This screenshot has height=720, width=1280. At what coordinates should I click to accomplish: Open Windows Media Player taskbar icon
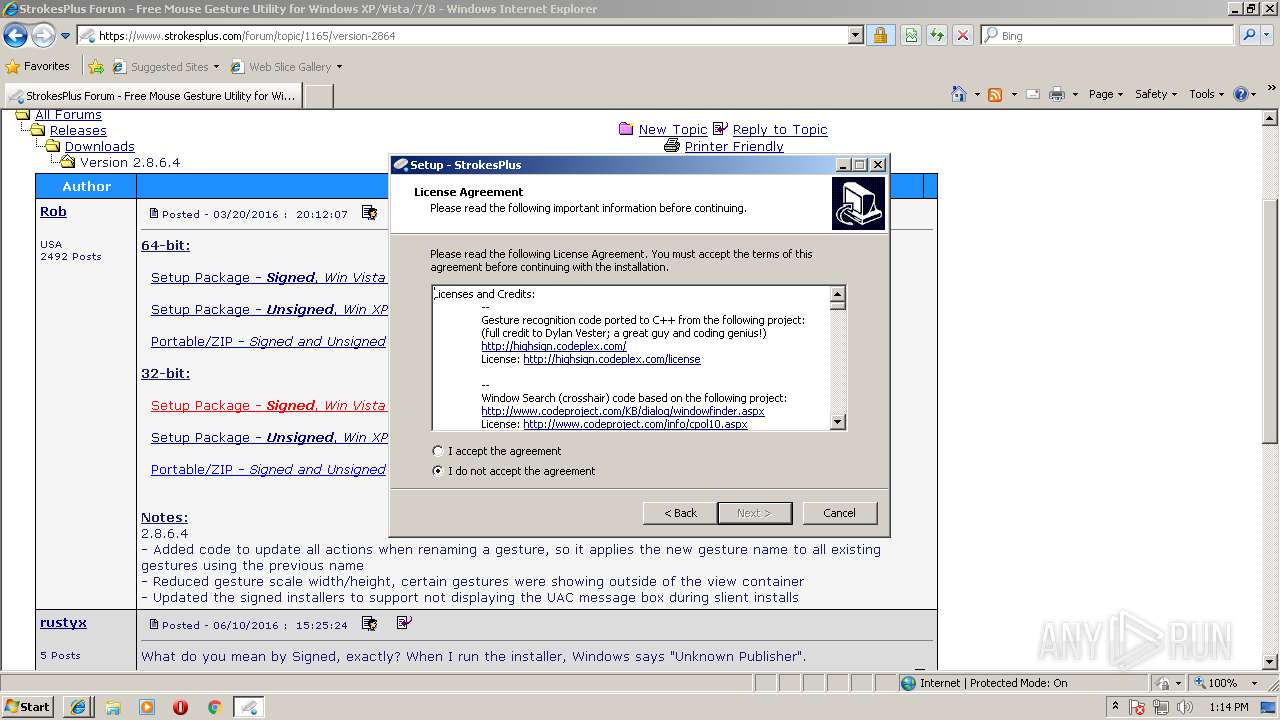click(x=147, y=707)
